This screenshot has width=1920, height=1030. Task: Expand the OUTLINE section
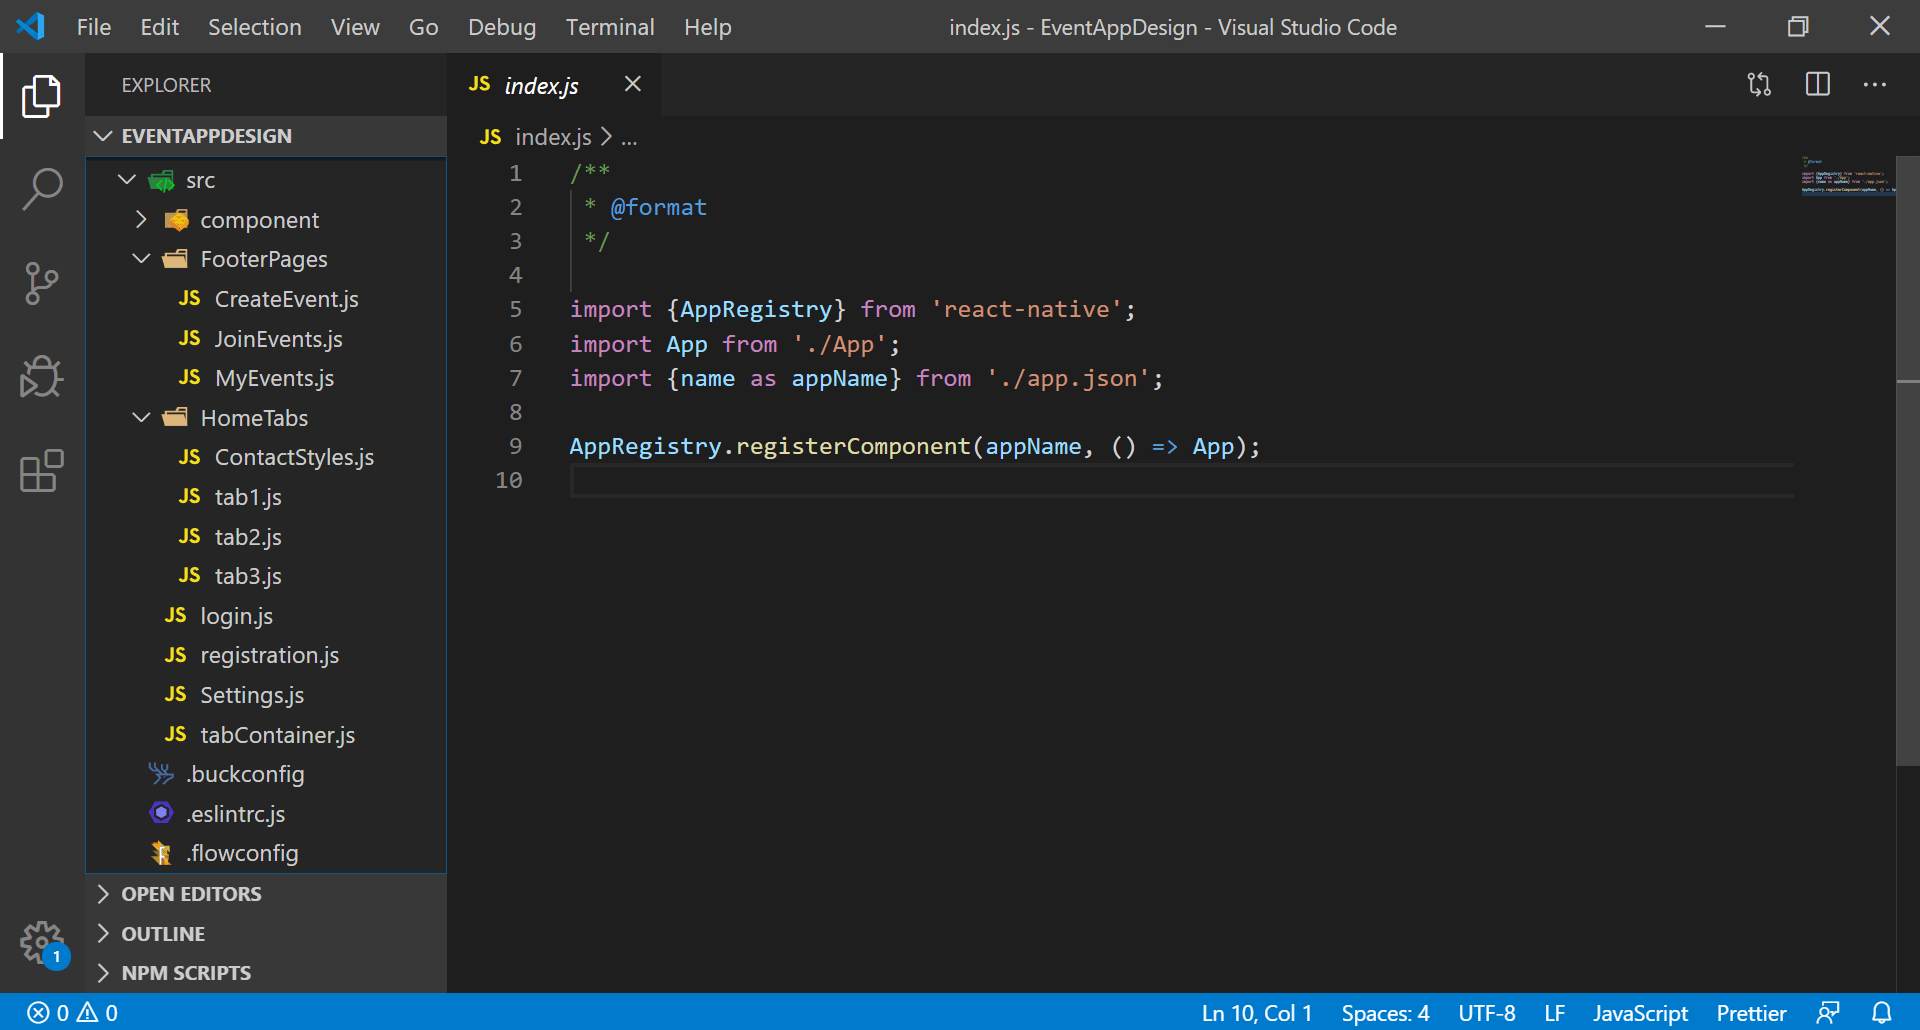point(266,934)
